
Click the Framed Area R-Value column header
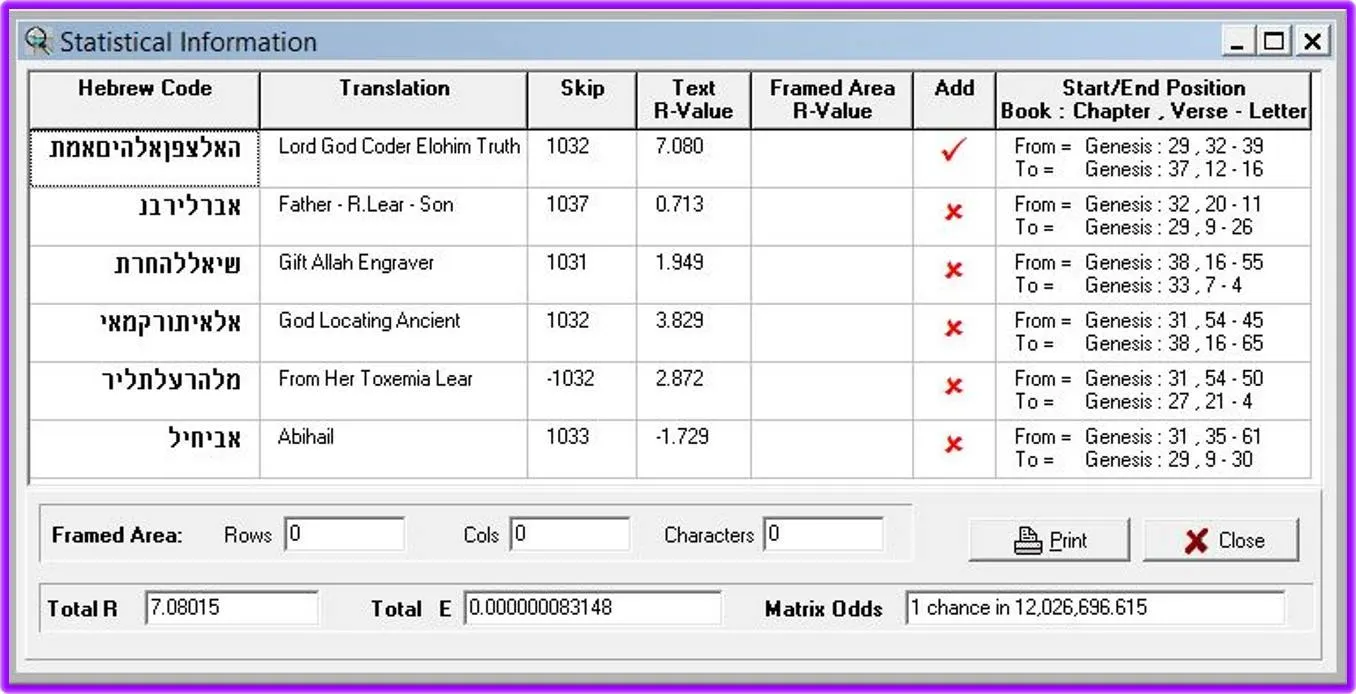pos(832,100)
